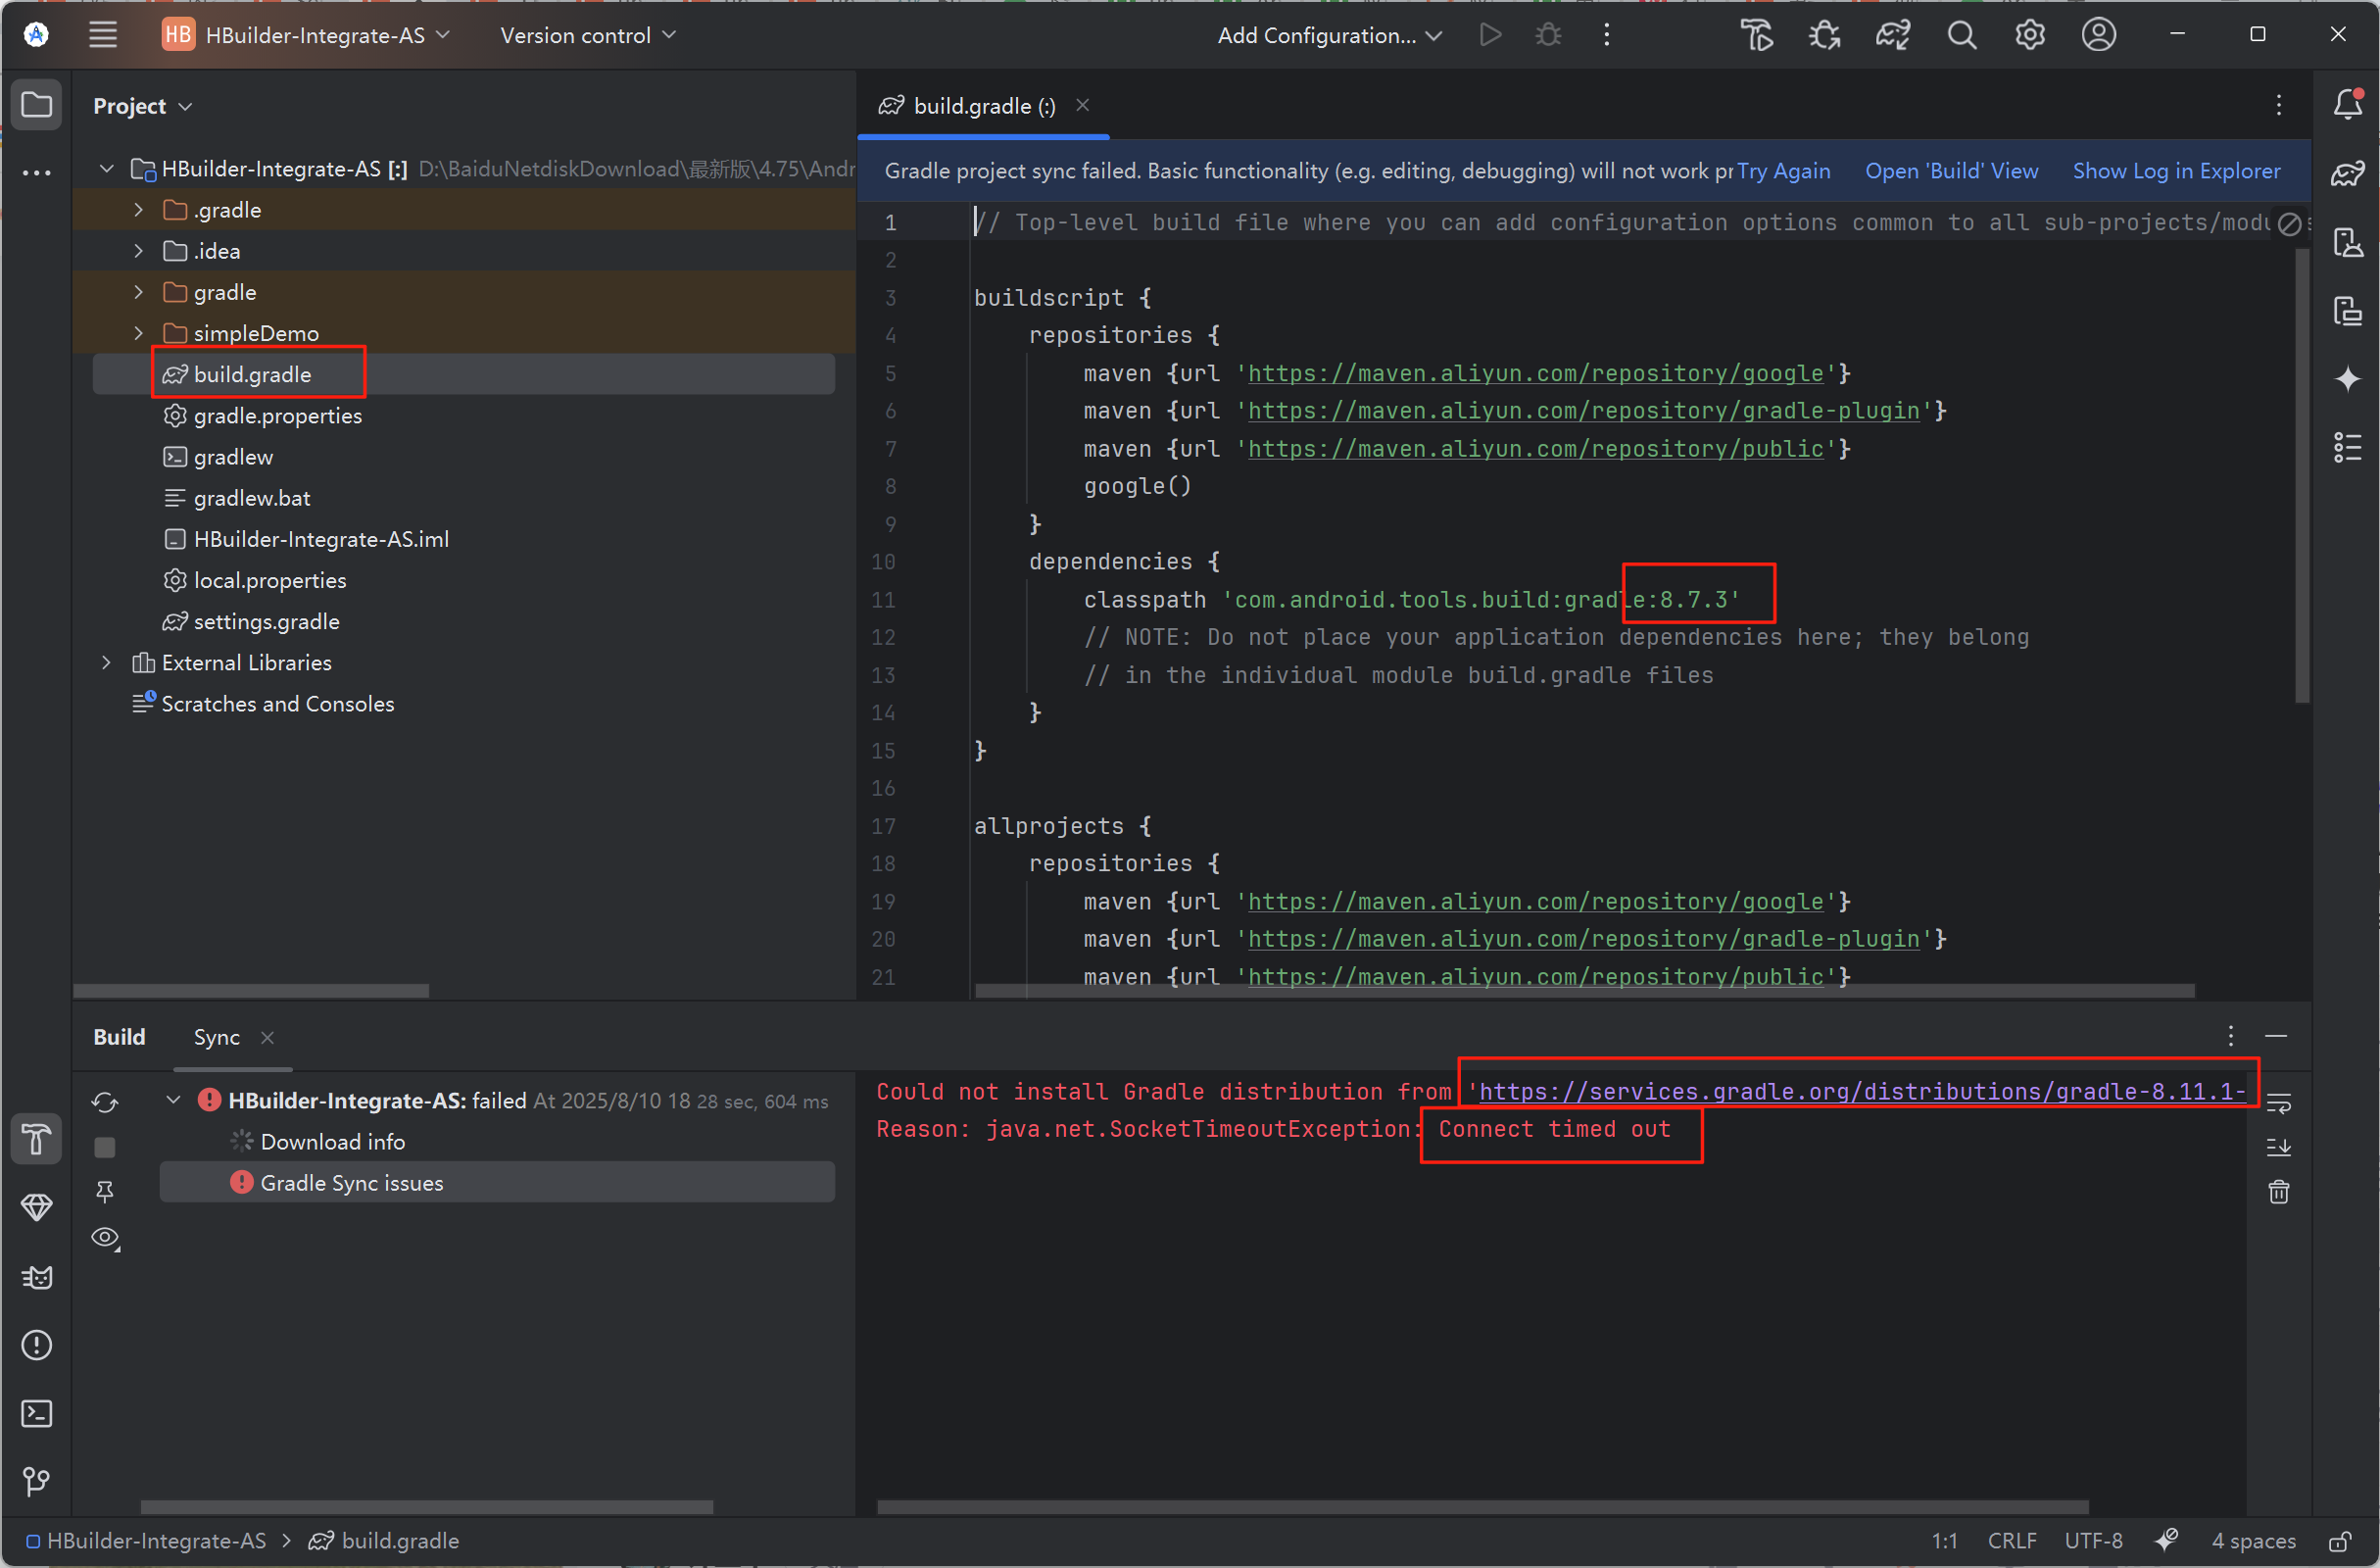Open the Terminal tool window
The height and width of the screenshot is (1568, 2380).
tap(36, 1413)
